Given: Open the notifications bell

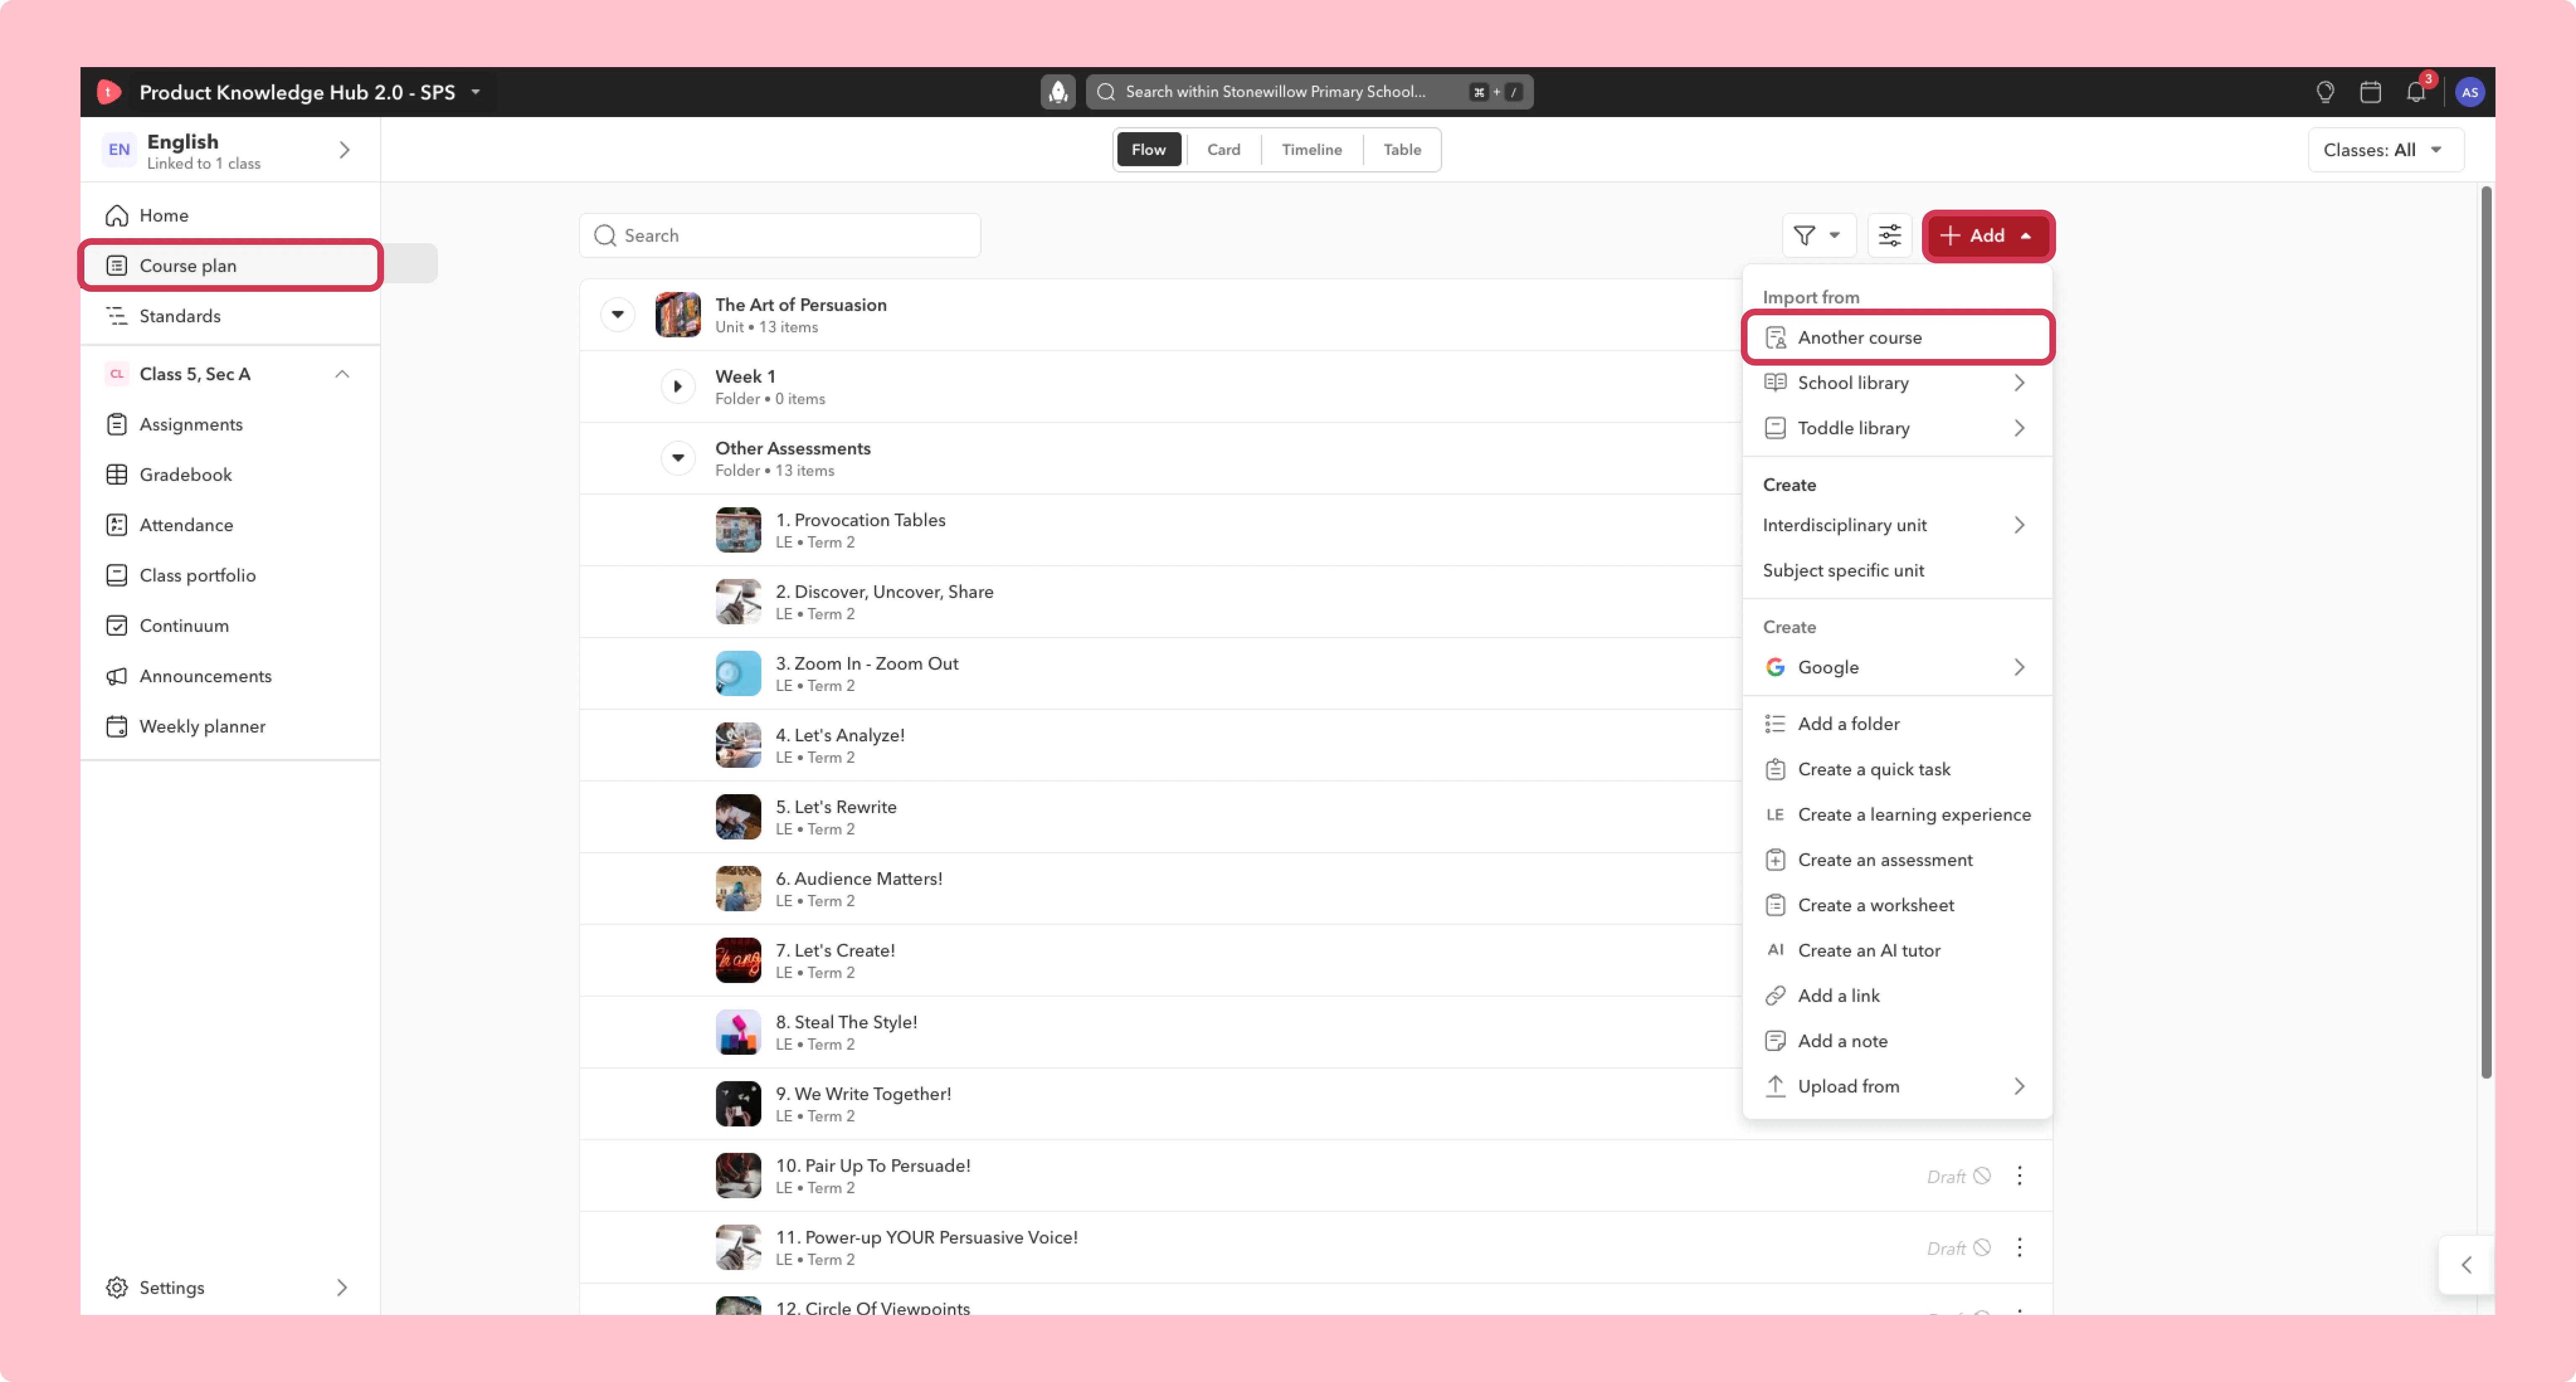Looking at the screenshot, I should 2416,92.
